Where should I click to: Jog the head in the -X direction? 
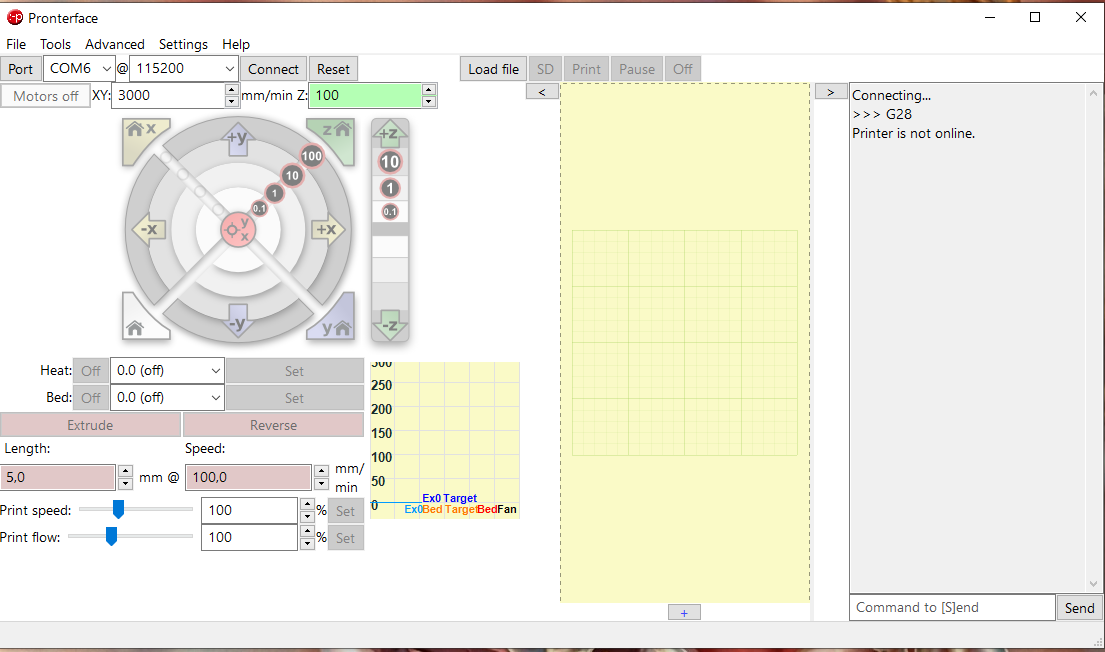[149, 230]
